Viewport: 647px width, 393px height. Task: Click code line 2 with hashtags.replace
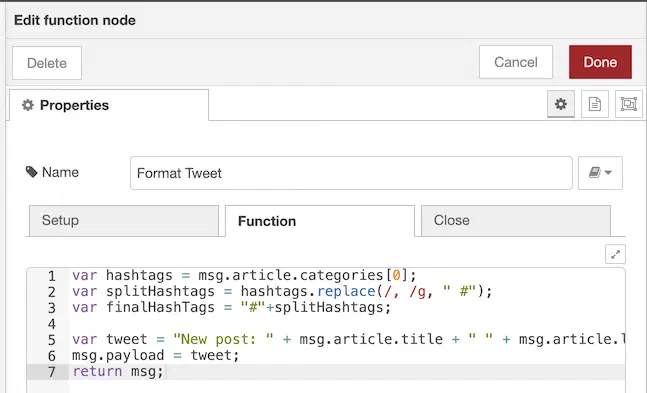pos(282,291)
